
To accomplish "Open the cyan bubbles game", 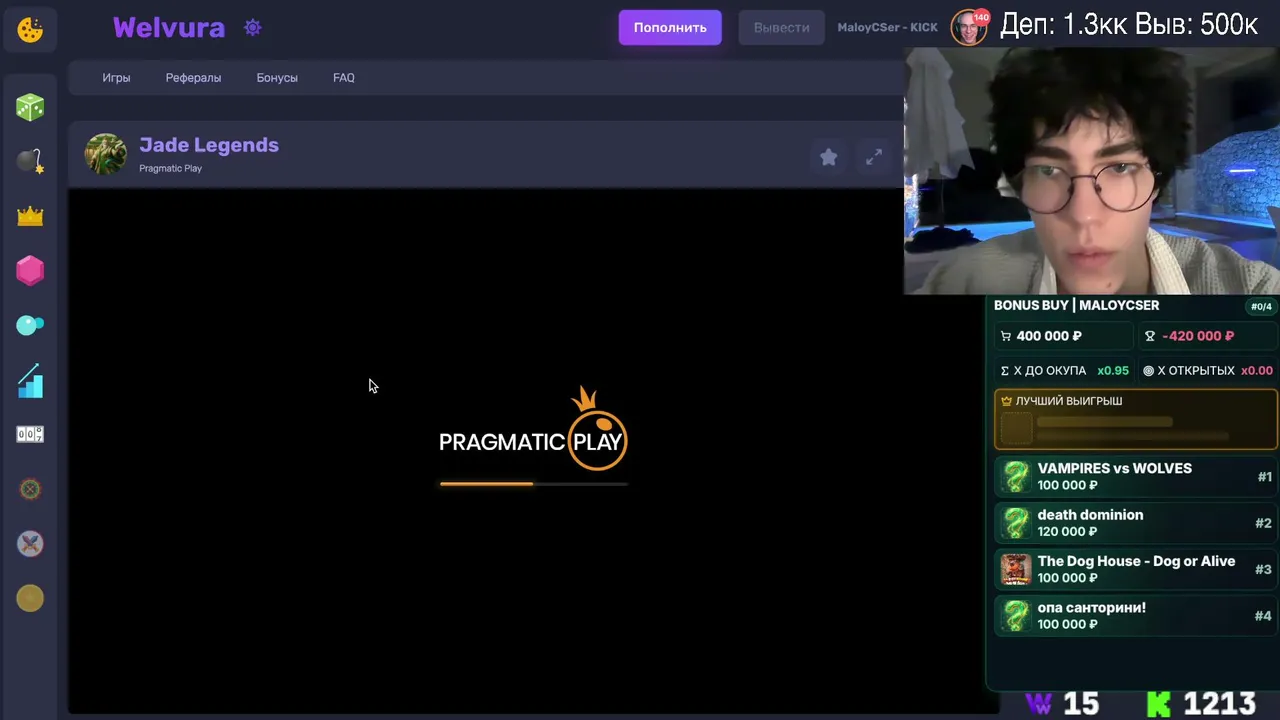I will 30,324.
